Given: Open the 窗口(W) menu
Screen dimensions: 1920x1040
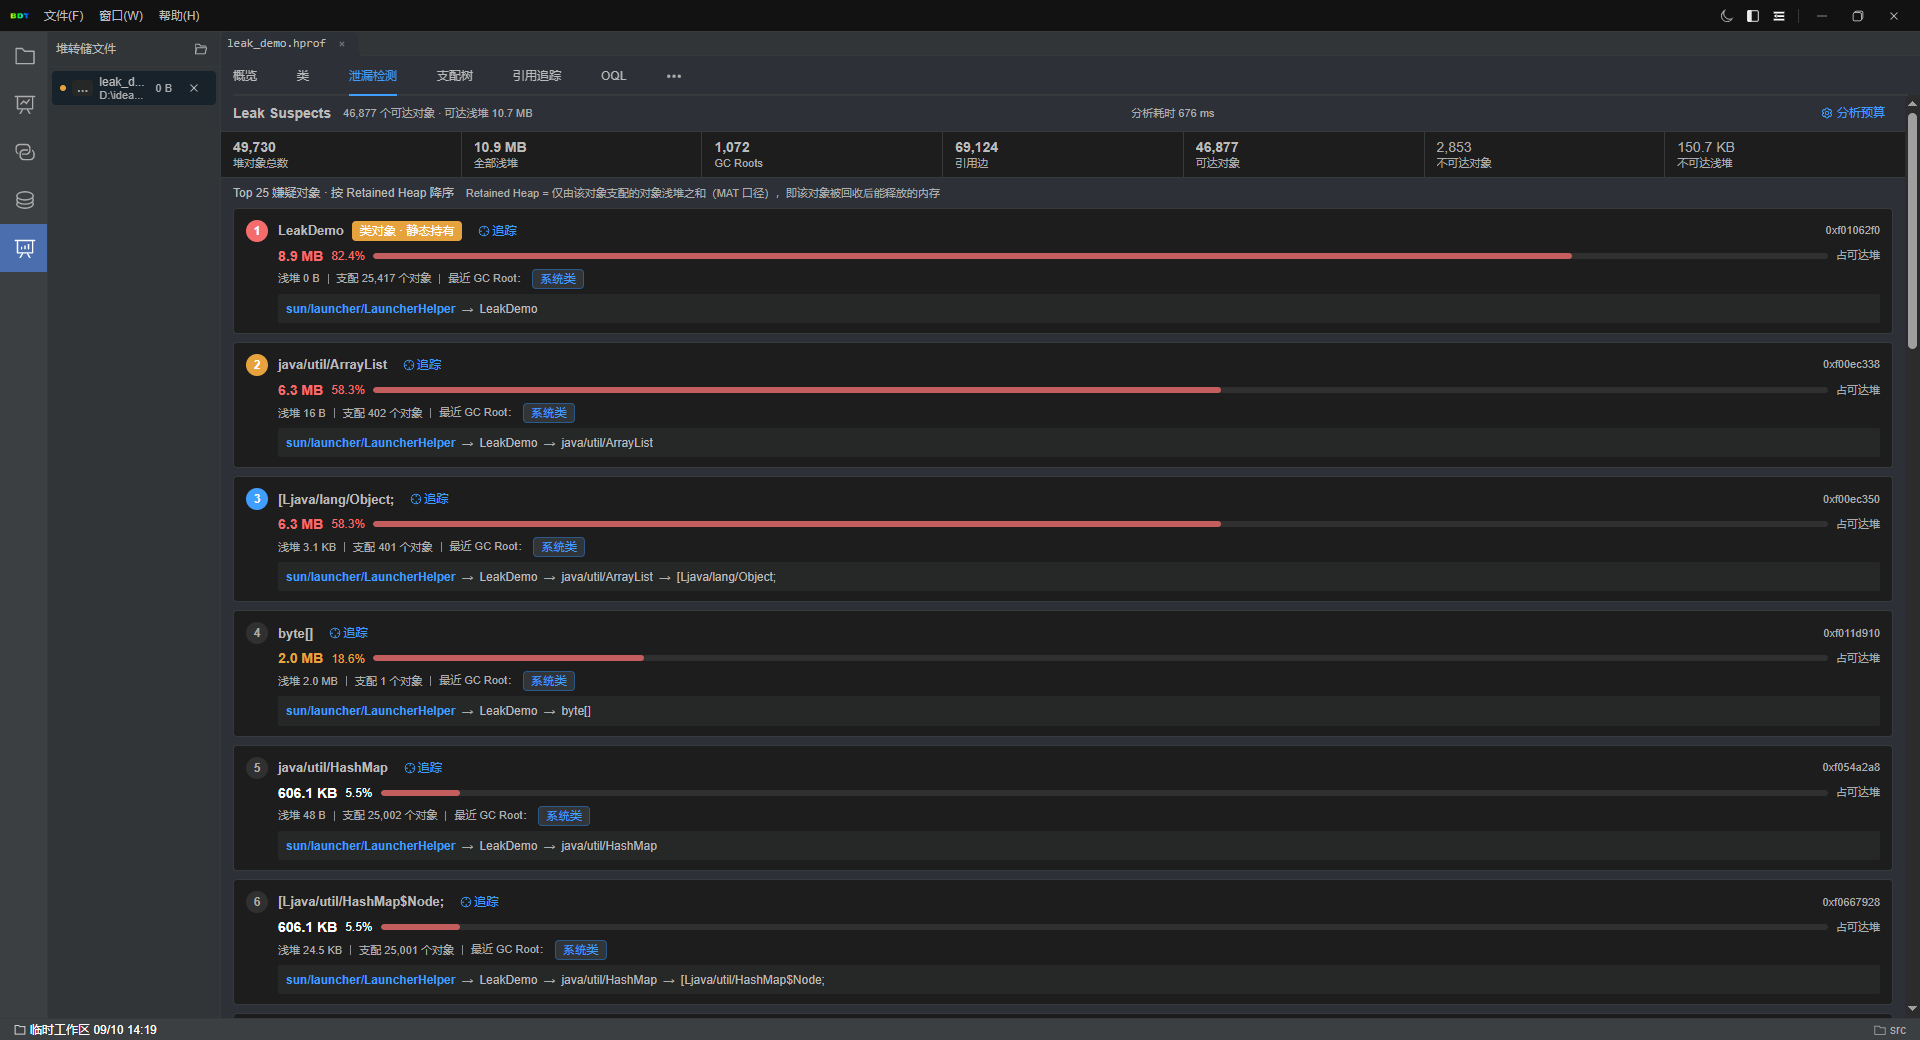Looking at the screenshot, I should coord(121,16).
